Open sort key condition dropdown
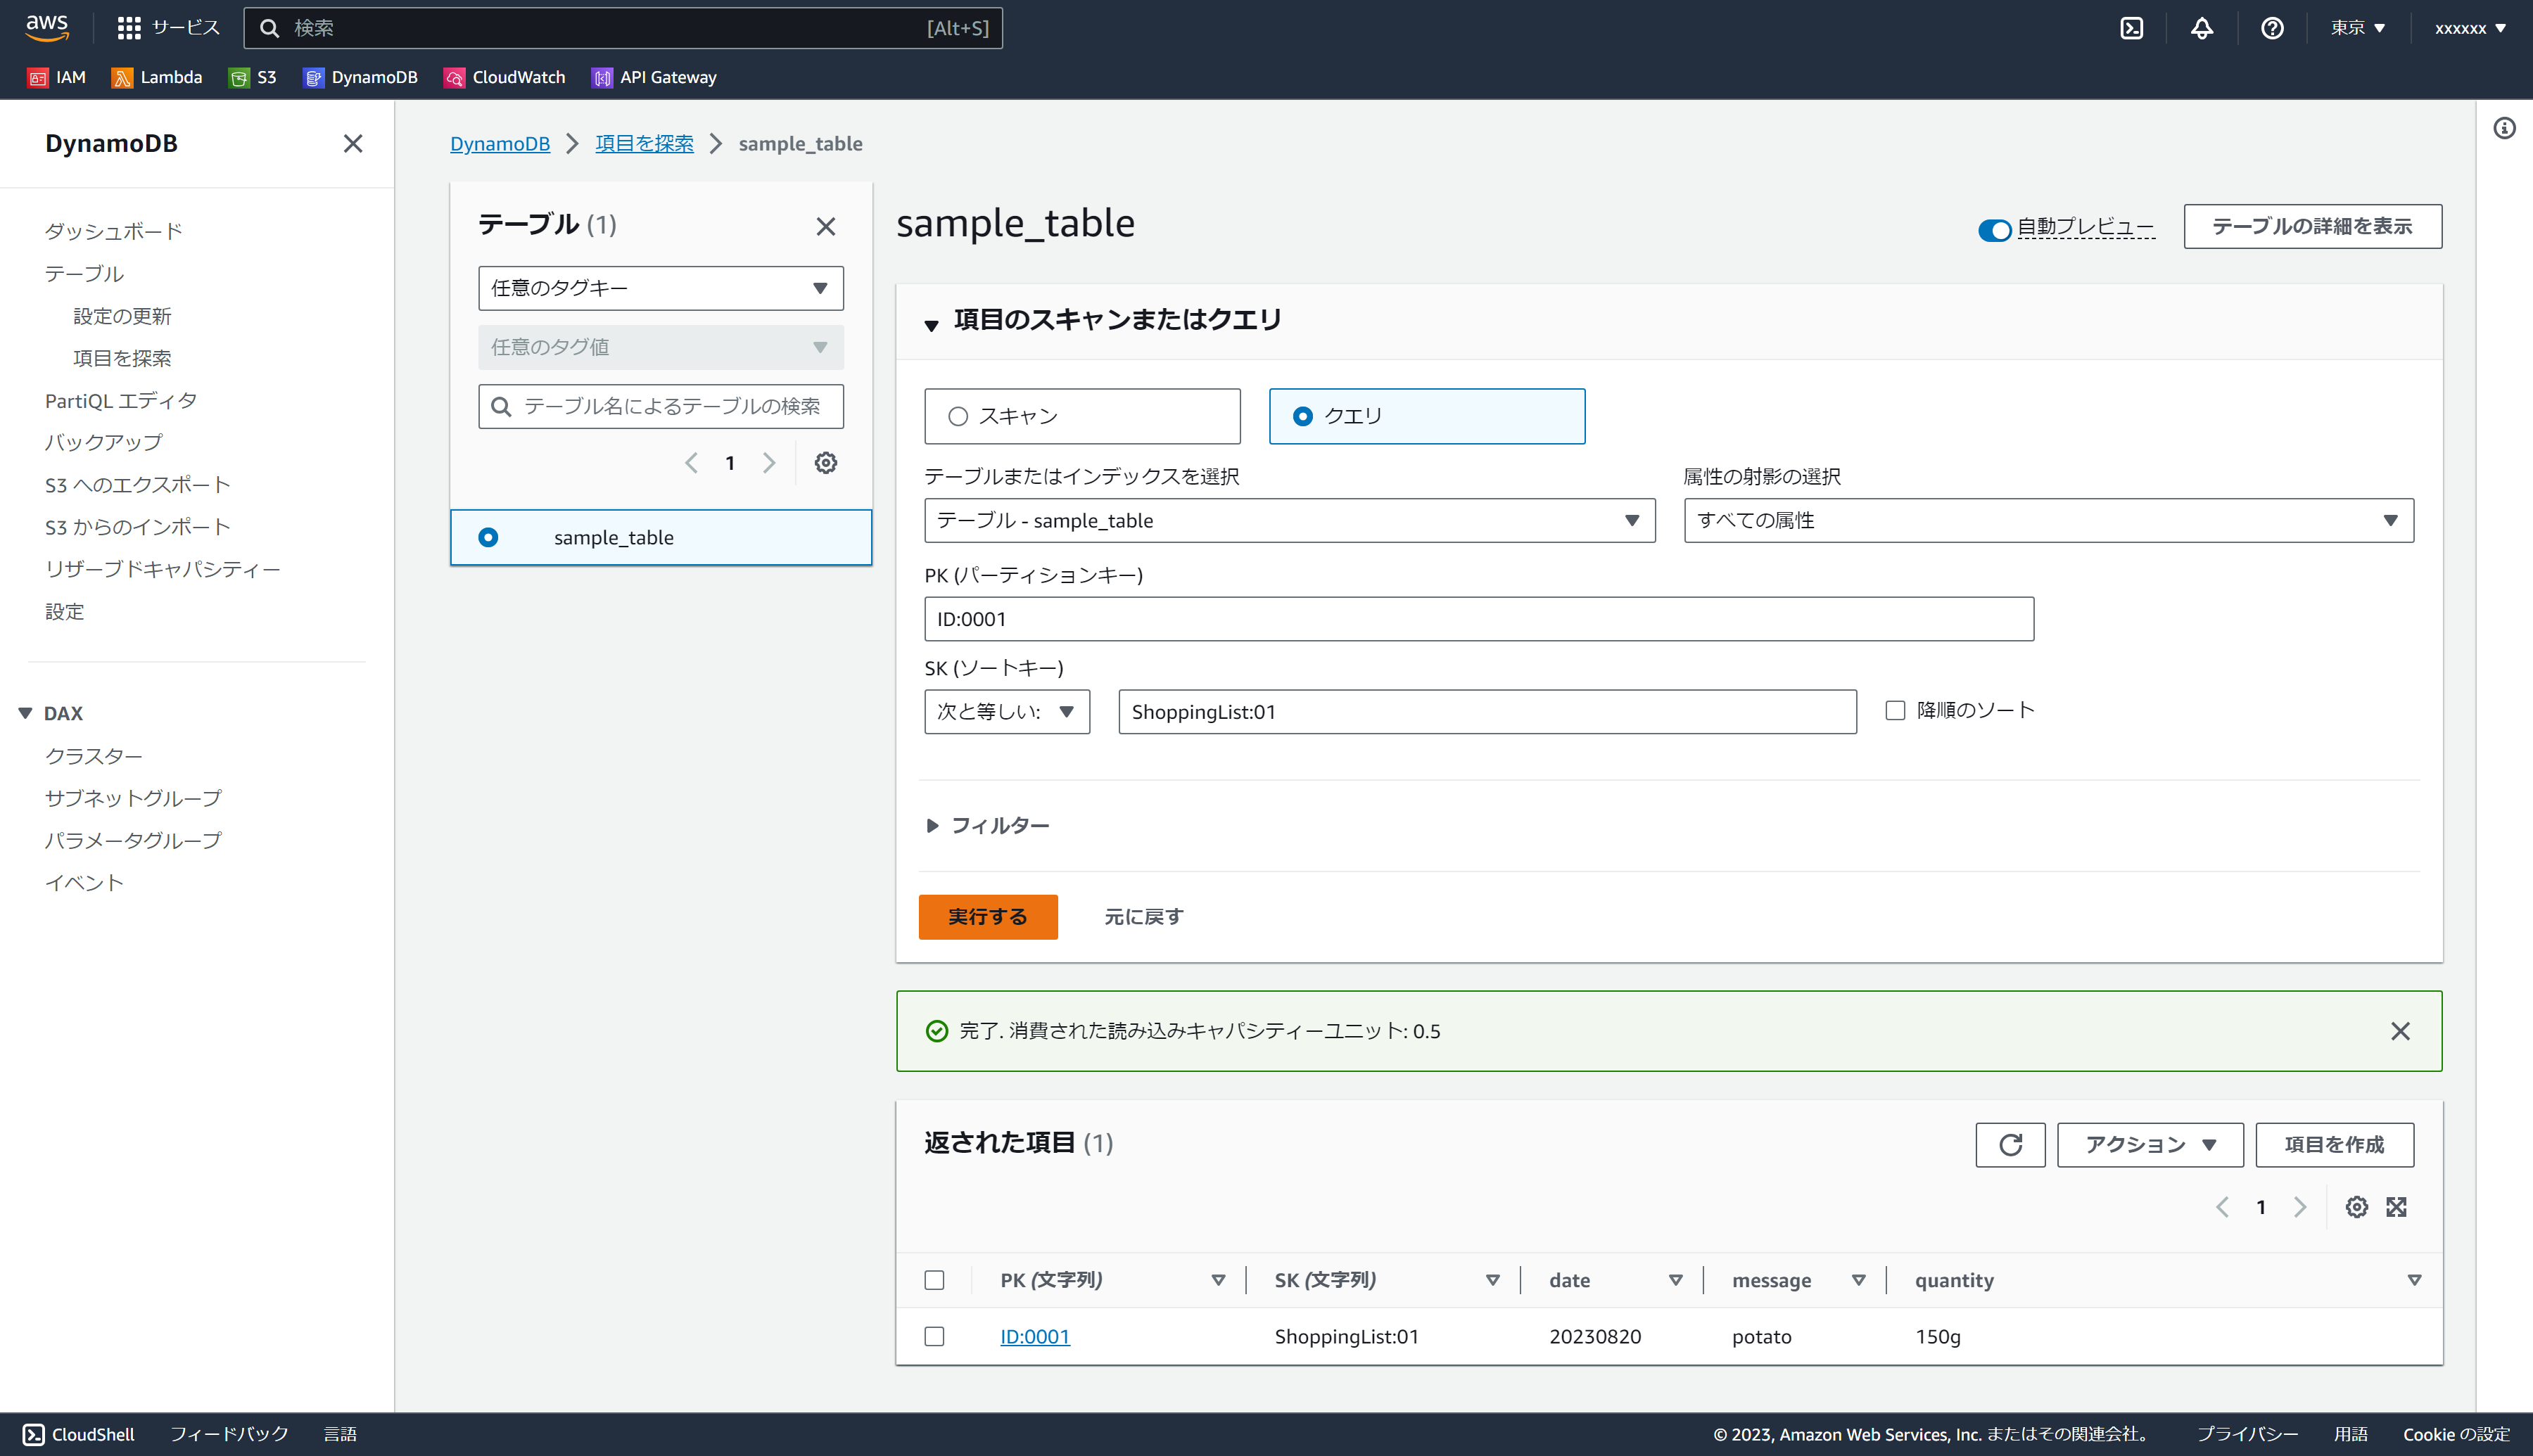 [x=1006, y=711]
